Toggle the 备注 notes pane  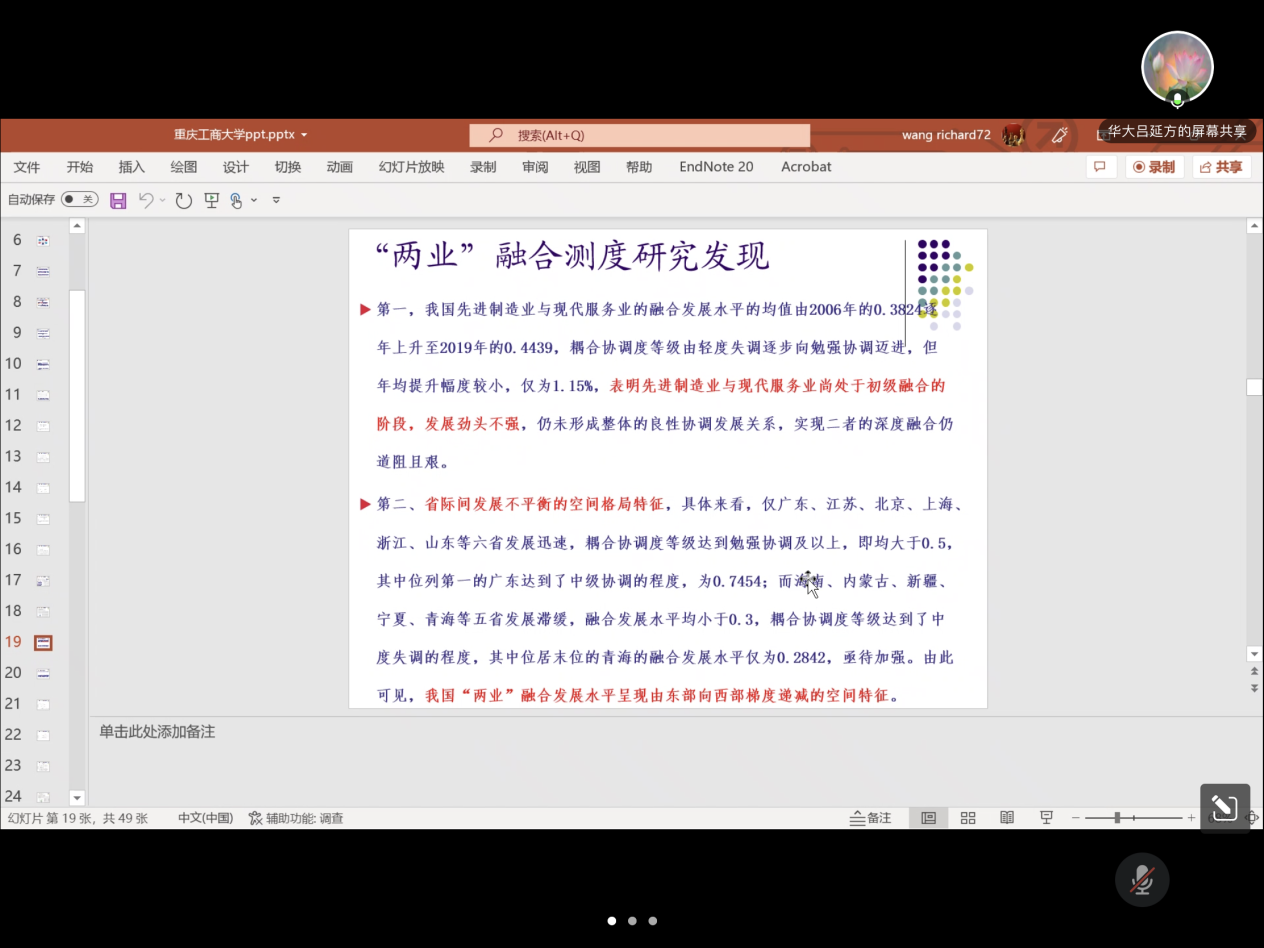point(870,818)
